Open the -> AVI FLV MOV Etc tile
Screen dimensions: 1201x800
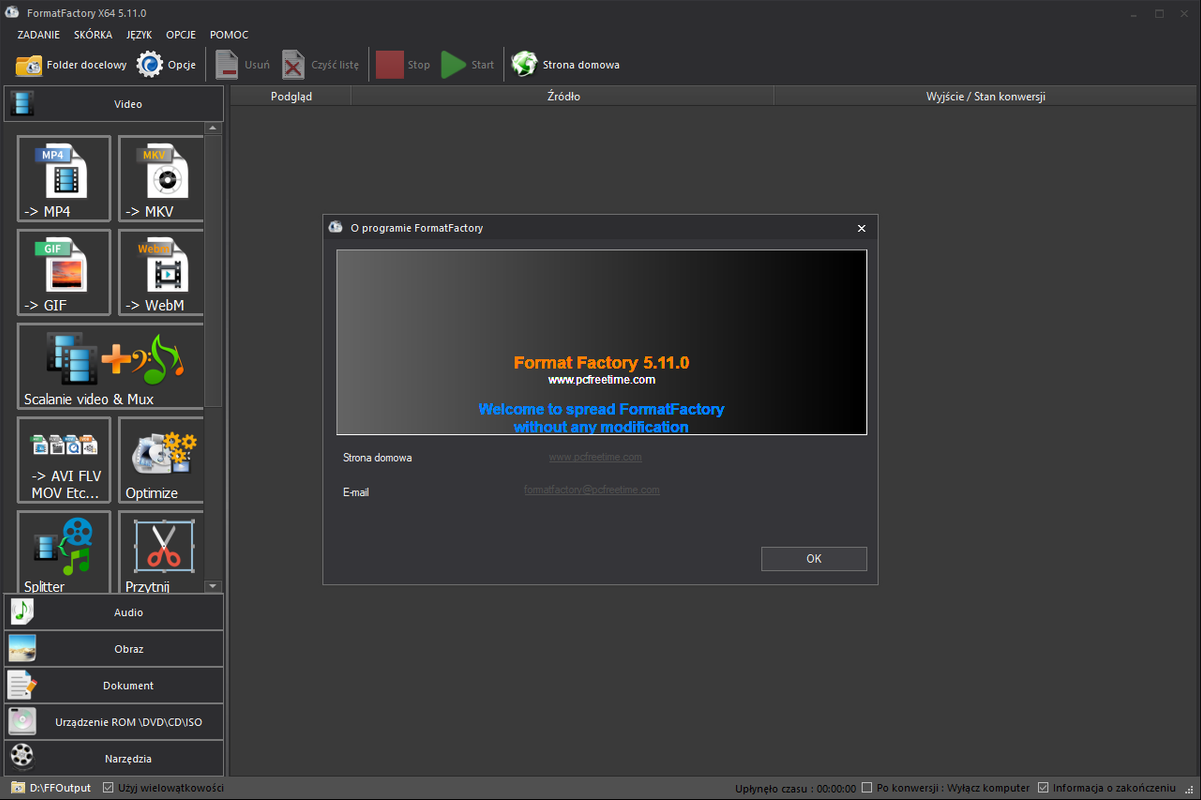(x=64, y=460)
